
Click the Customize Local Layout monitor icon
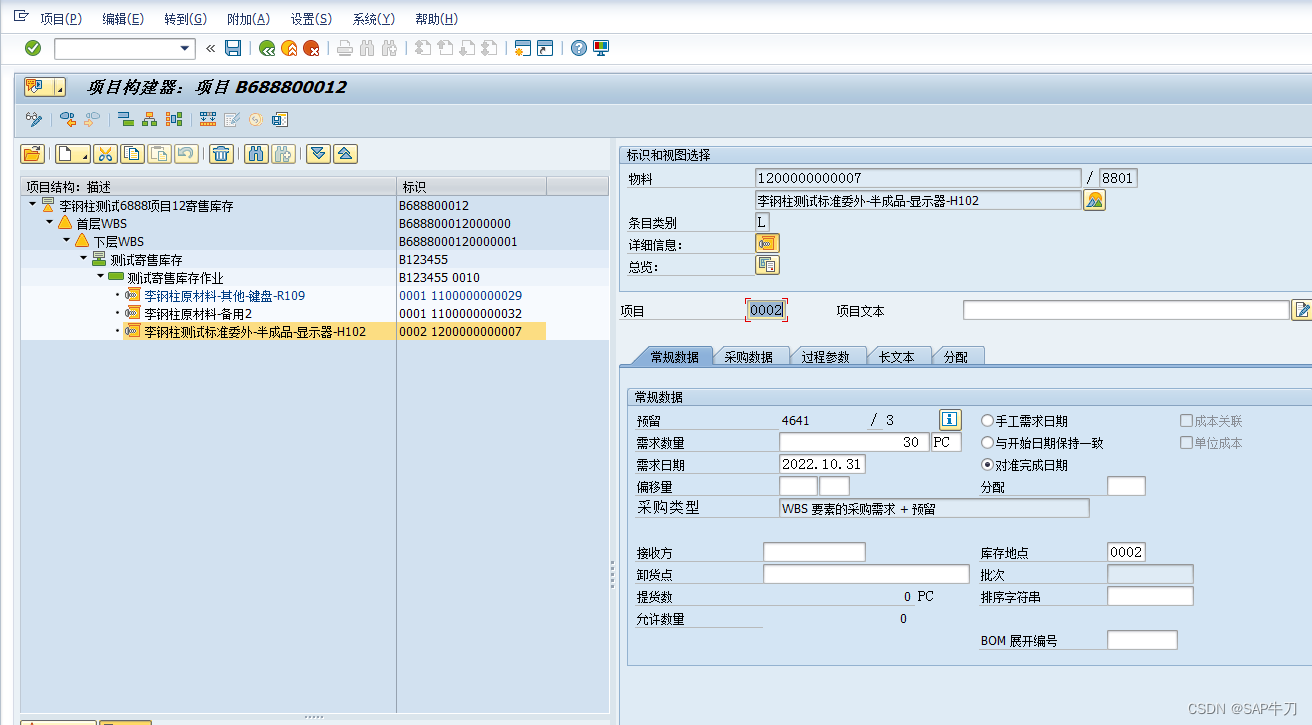coord(601,48)
